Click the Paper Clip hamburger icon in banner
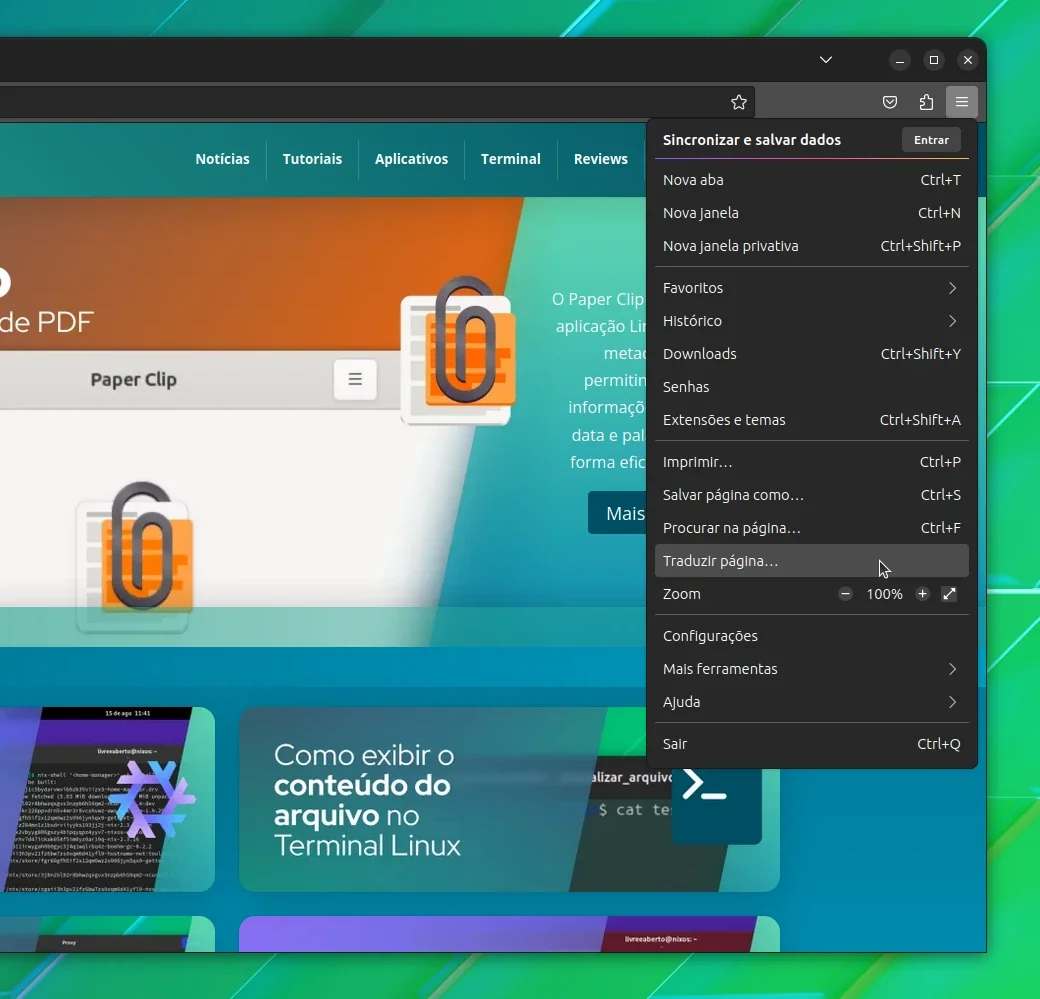This screenshot has width=1040, height=999. pyautogui.click(x=355, y=379)
